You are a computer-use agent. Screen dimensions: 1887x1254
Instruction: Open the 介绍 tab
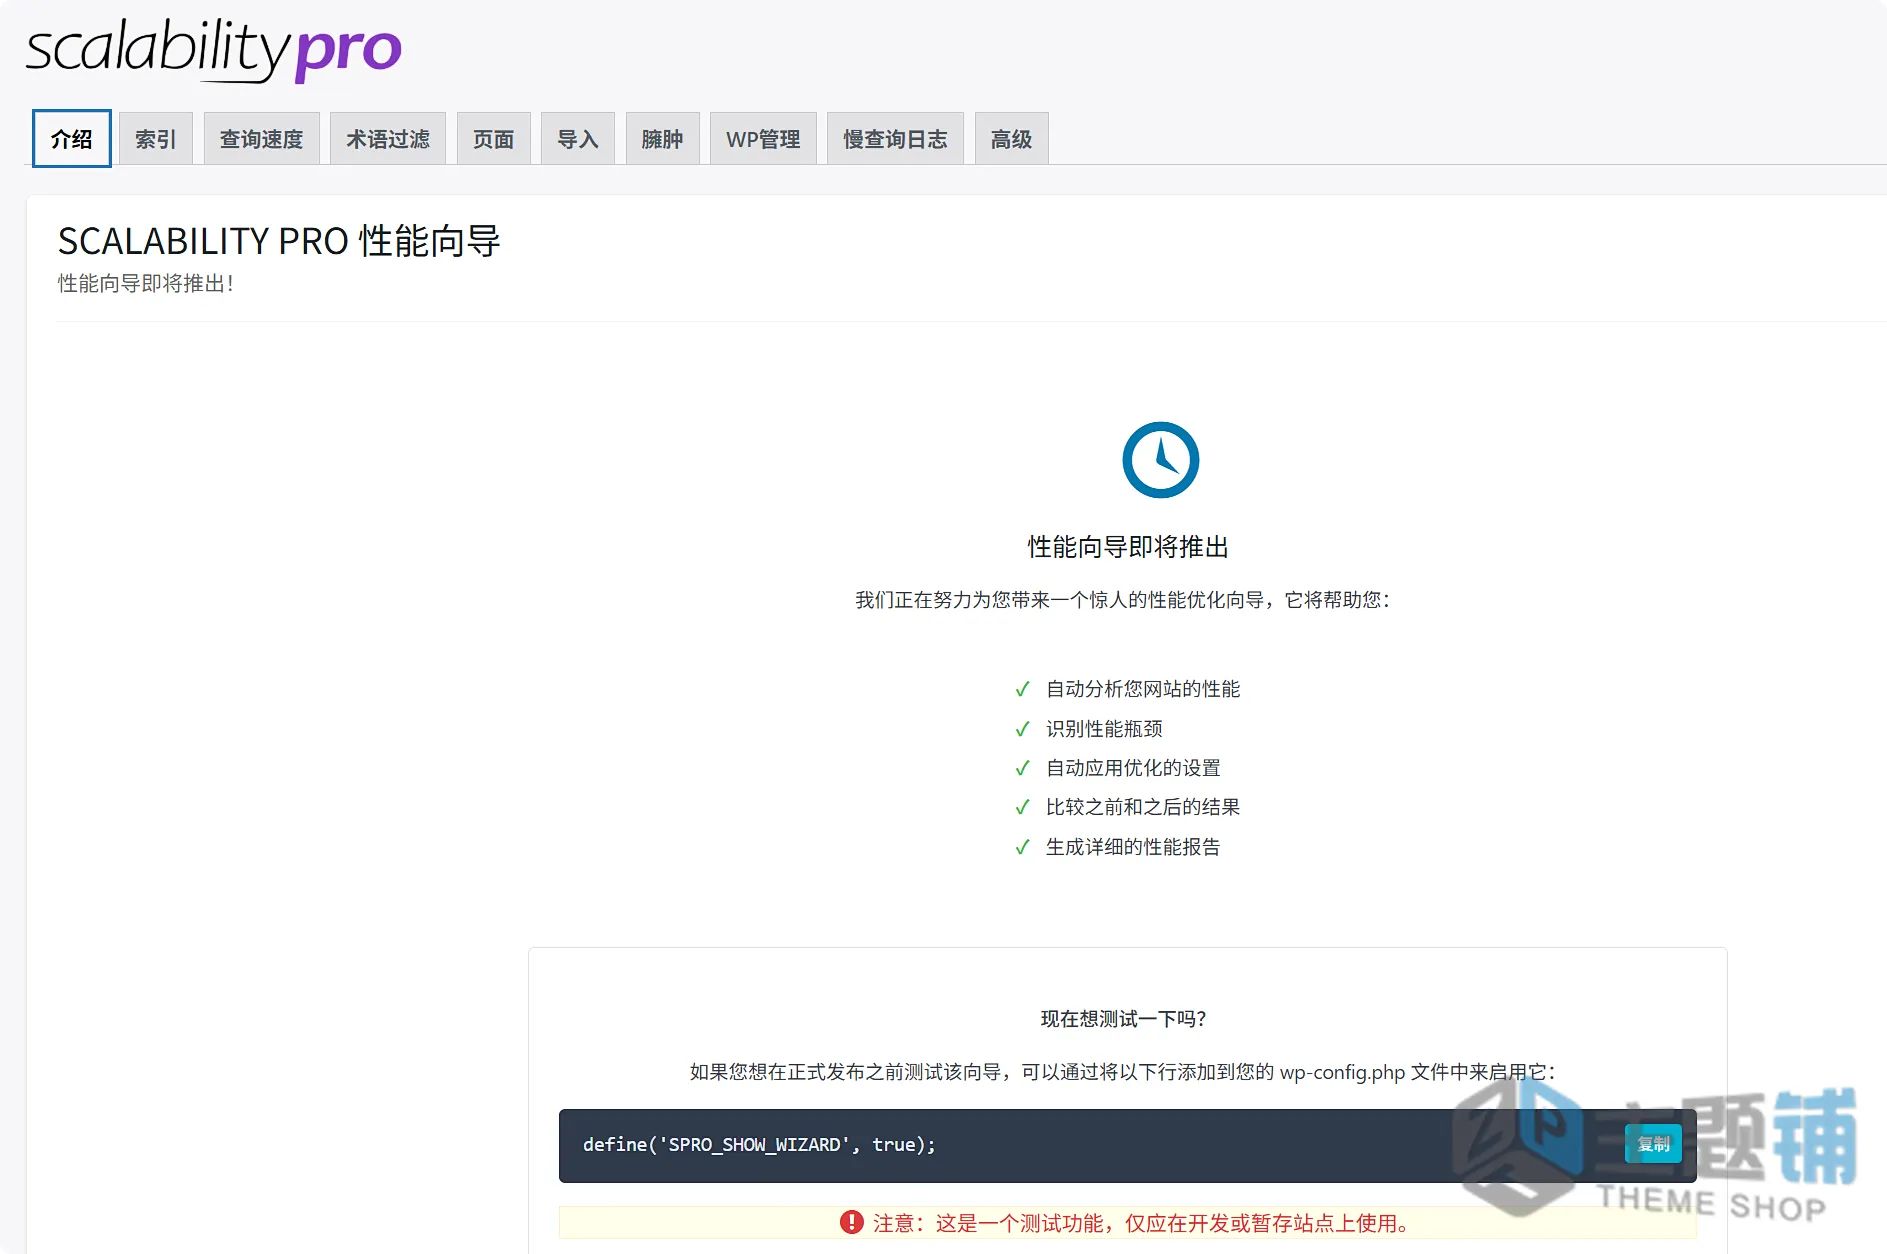point(71,139)
